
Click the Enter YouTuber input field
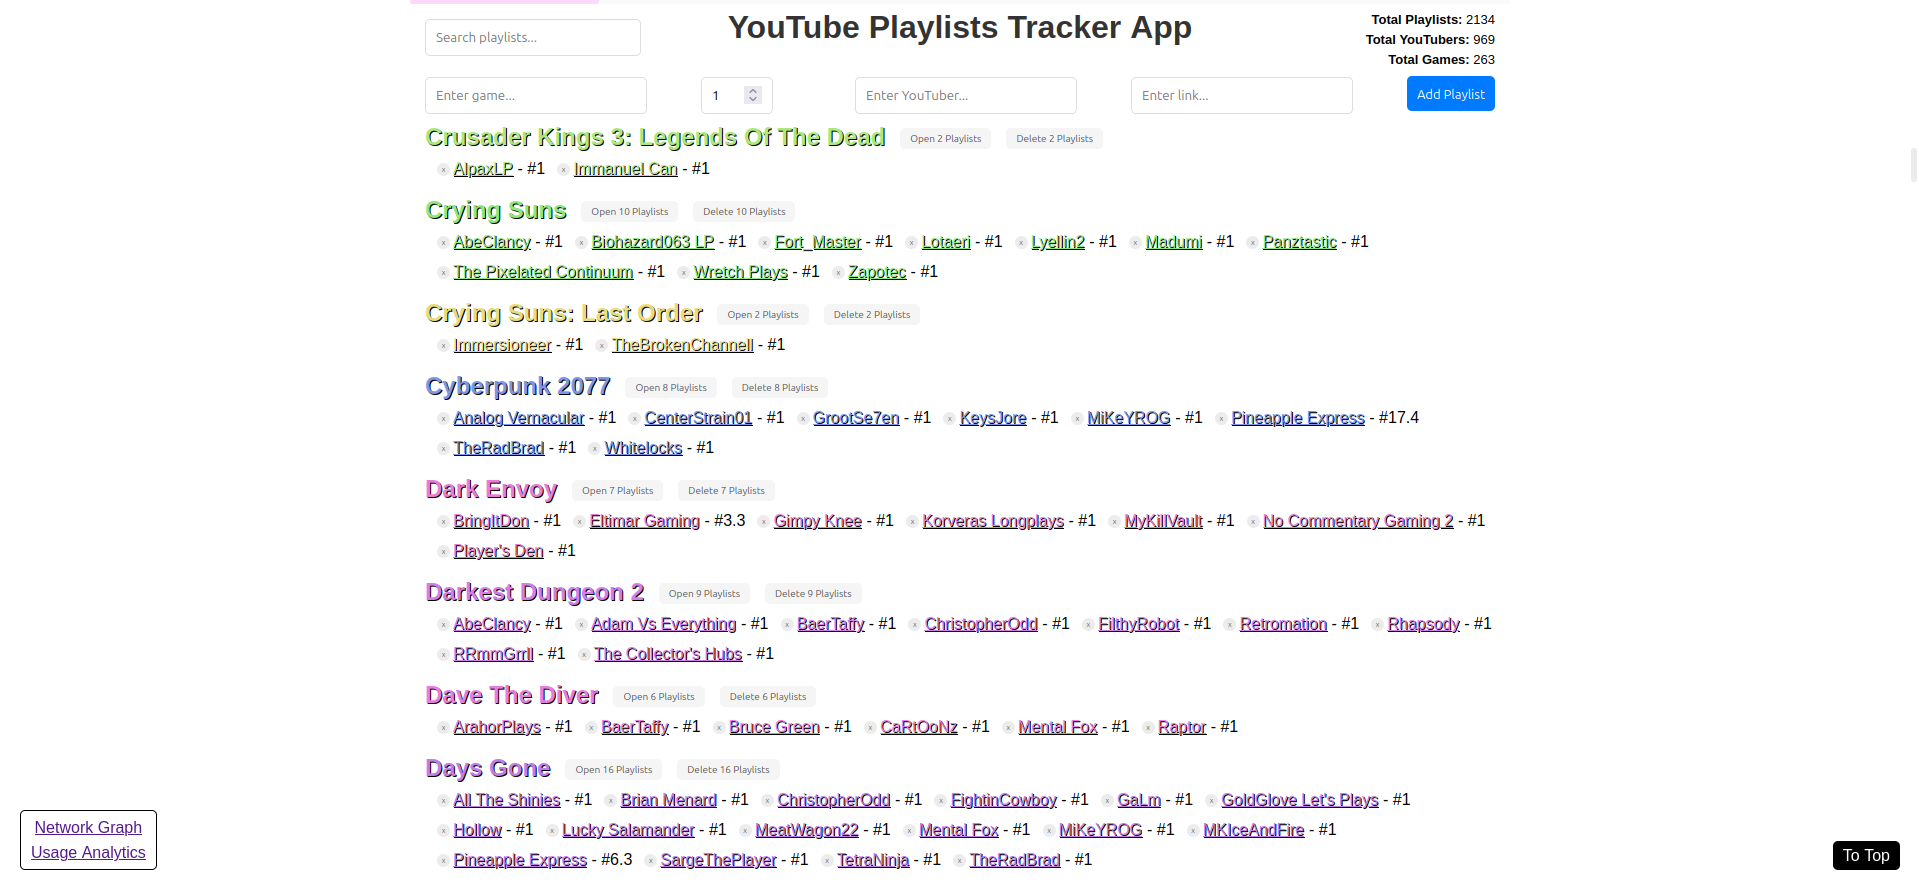coord(964,95)
